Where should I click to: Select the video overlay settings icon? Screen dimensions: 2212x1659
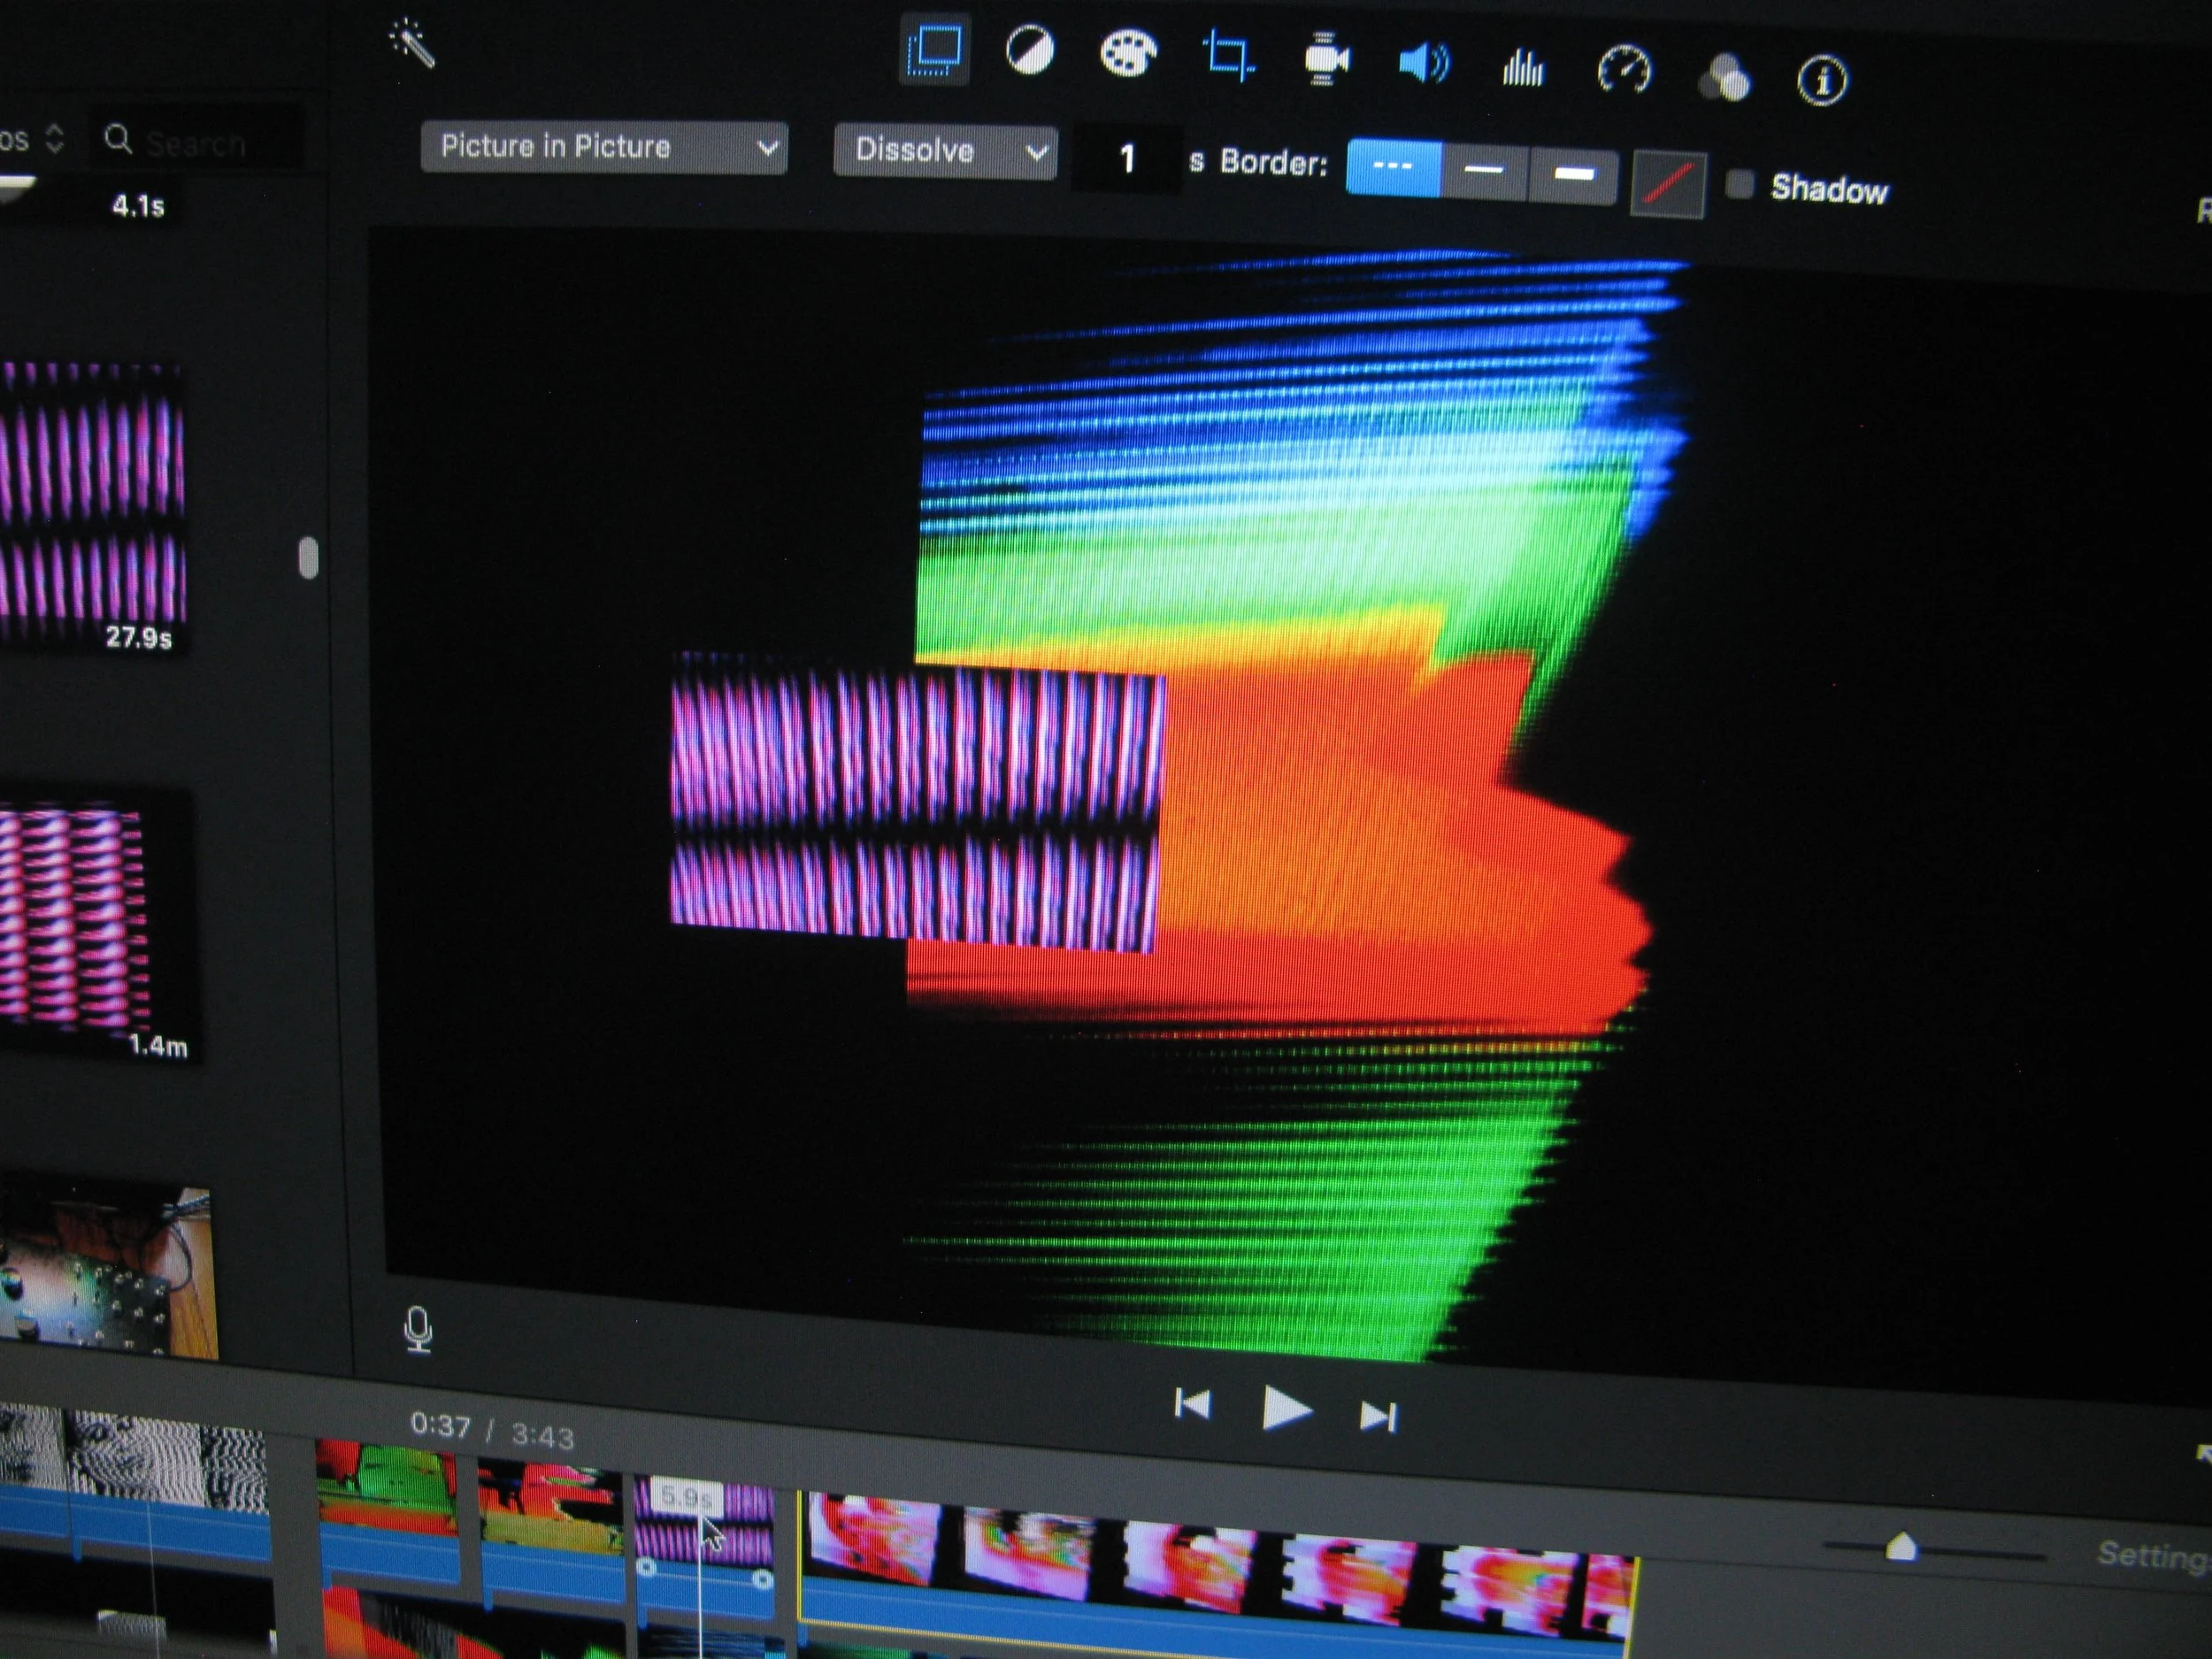934,50
